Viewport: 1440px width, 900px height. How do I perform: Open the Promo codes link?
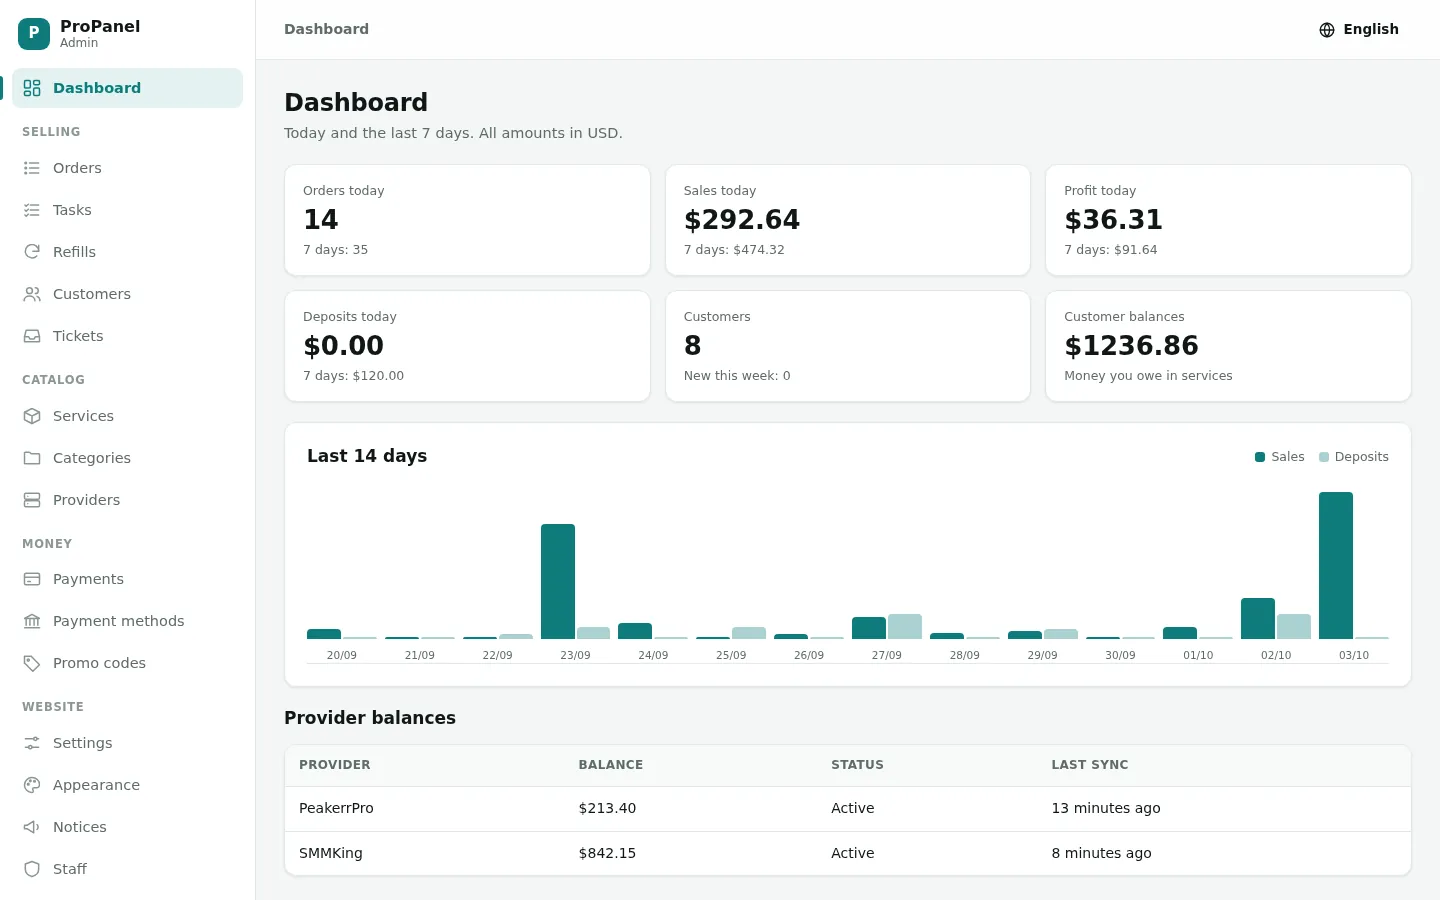click(128, 663)
